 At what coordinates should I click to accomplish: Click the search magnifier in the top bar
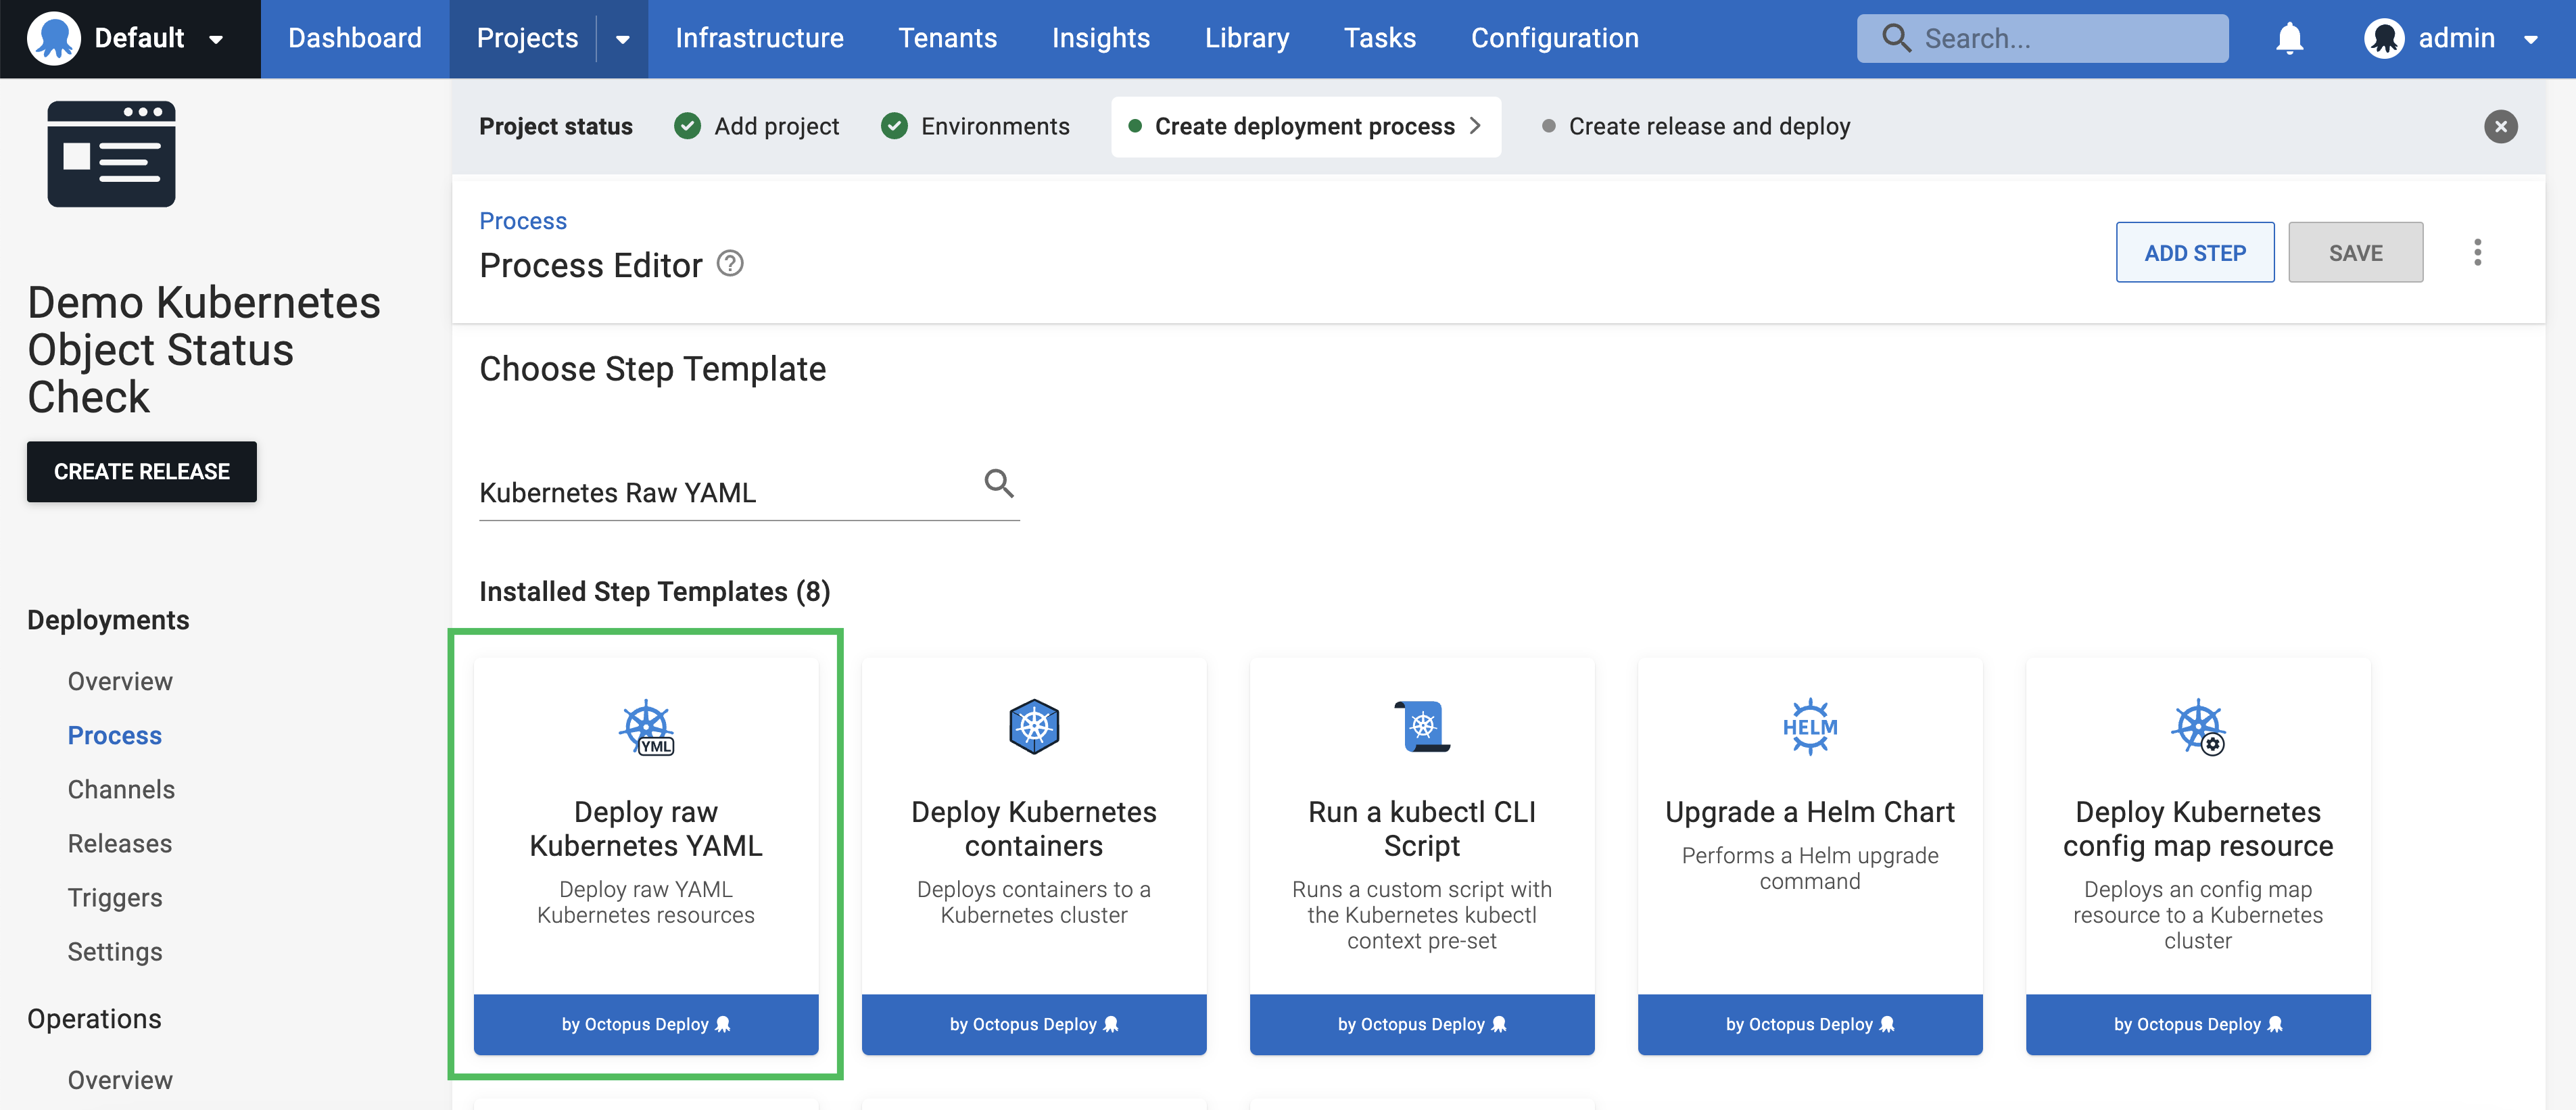[1896, 38]
